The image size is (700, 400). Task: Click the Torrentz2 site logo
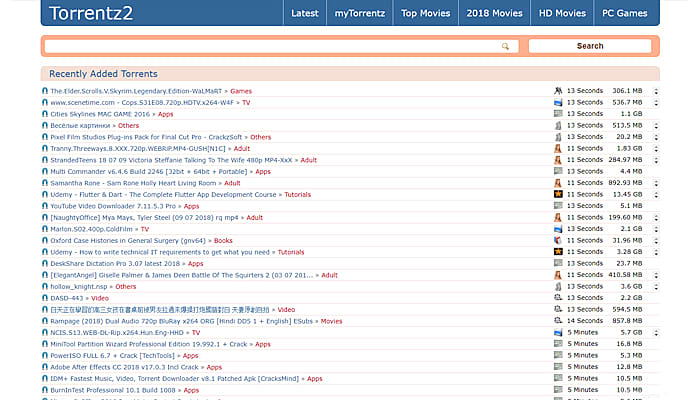click(x=91, y=13)
